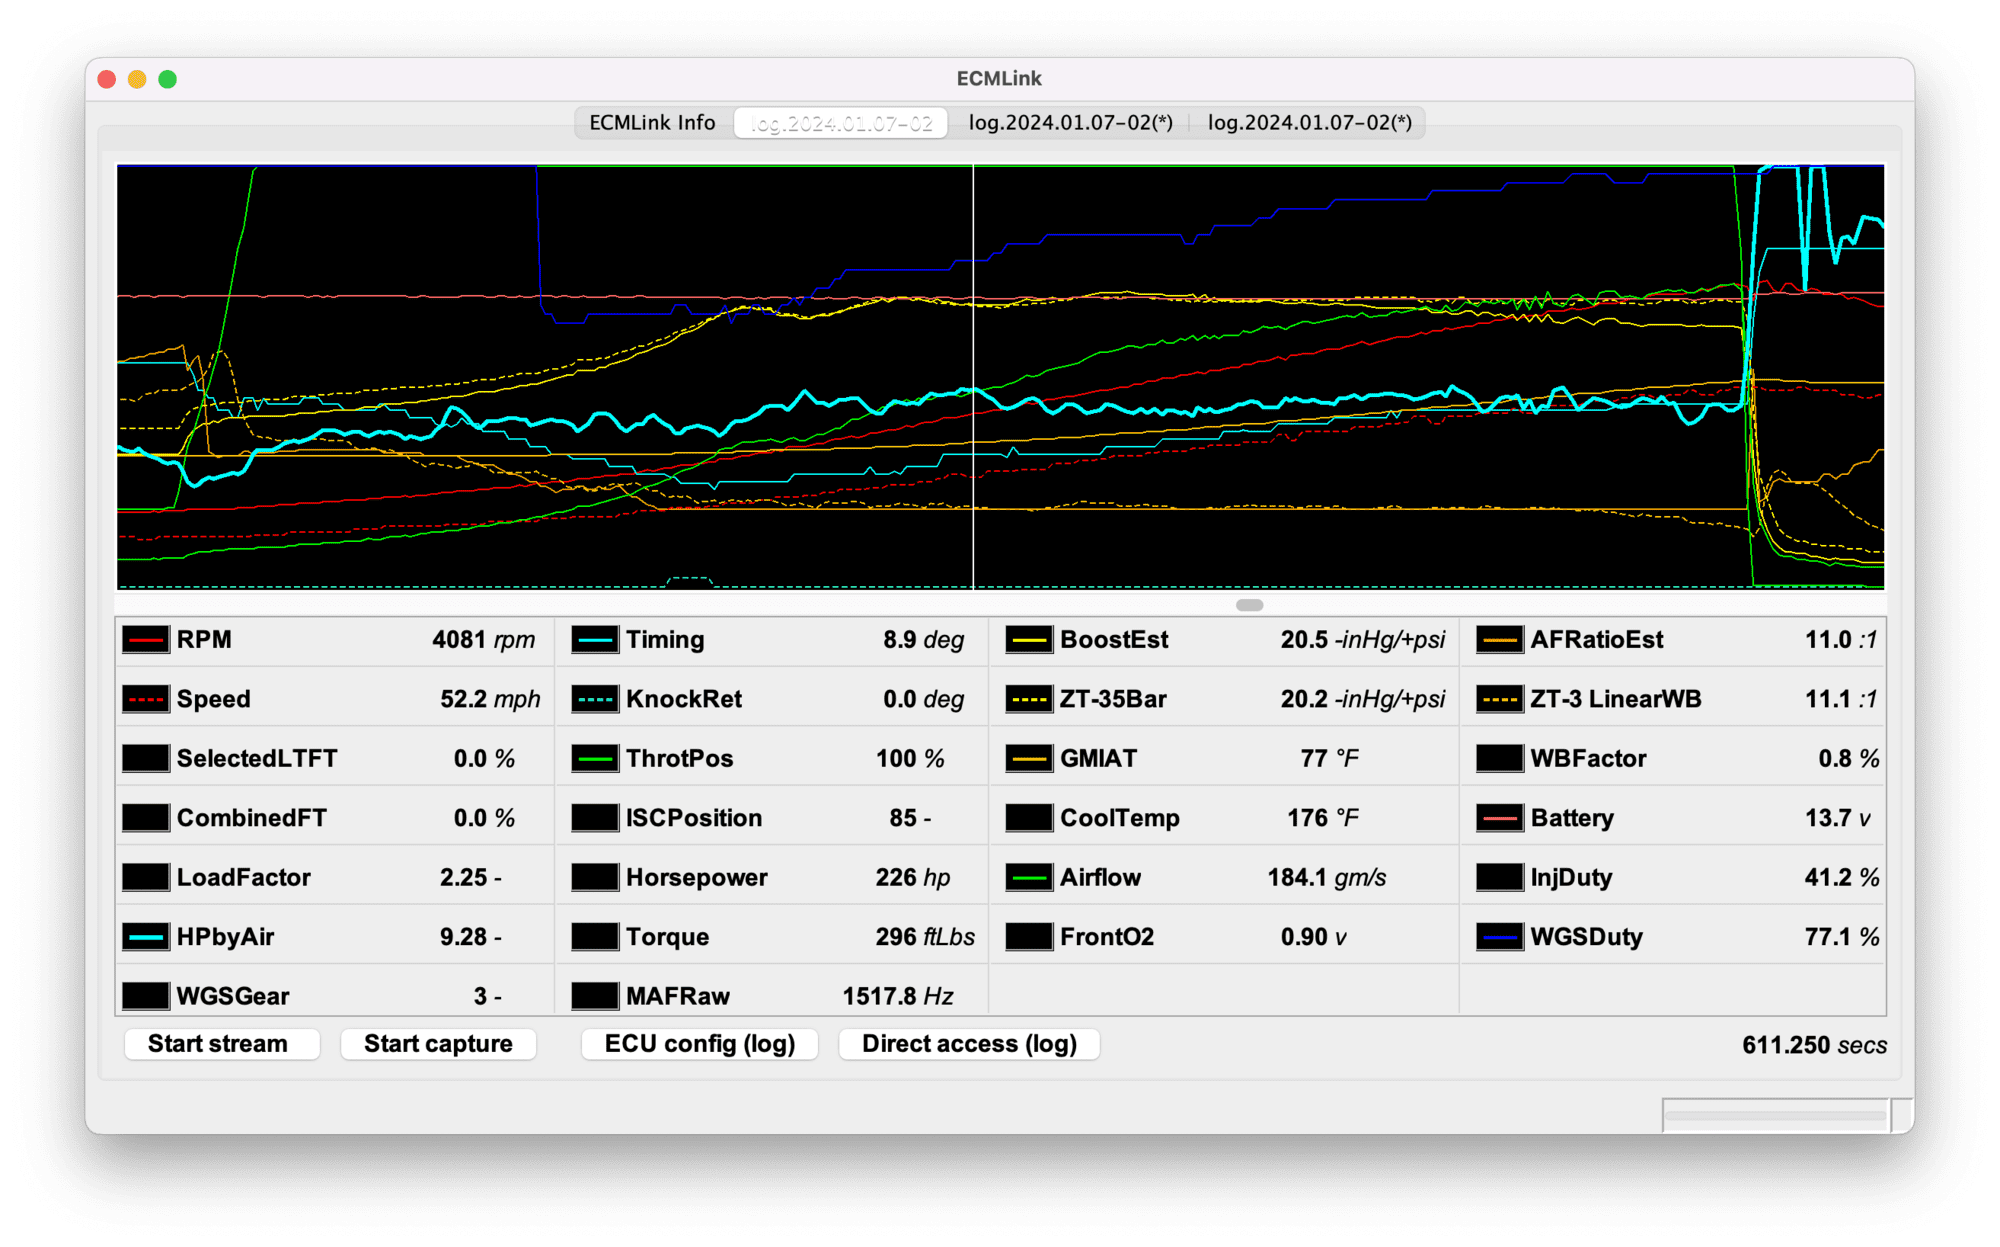Select the first log.2024.01.07-02 tab

(x=841, y=122)
